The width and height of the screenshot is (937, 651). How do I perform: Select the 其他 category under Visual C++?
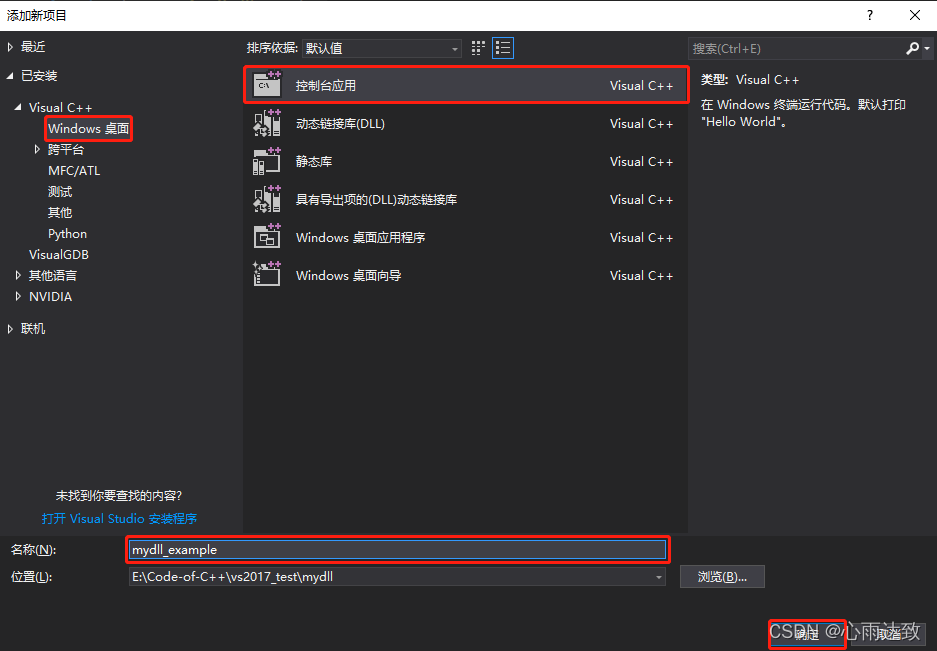coord(60,212)
